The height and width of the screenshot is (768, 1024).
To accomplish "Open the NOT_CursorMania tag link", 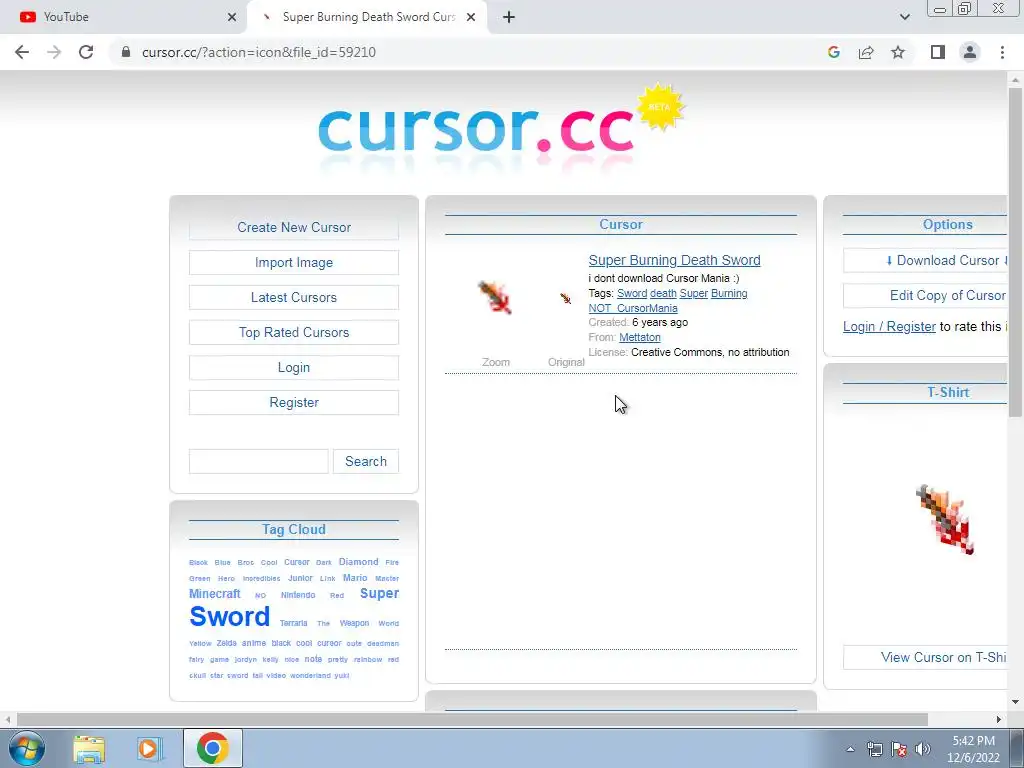I will point(633,308).
